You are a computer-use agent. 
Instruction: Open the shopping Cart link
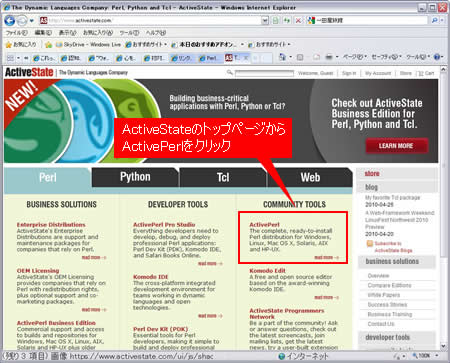(x=426, y=73)
